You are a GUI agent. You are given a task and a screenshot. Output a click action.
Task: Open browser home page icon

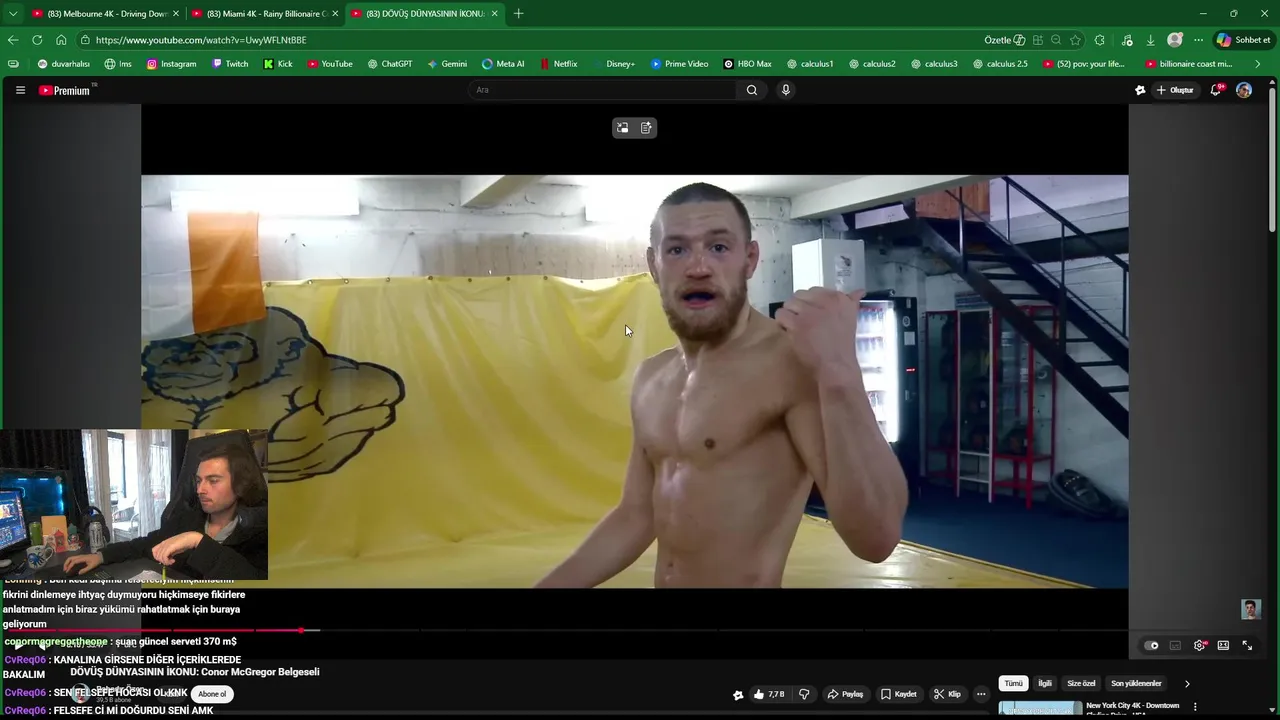click(61, 40)
